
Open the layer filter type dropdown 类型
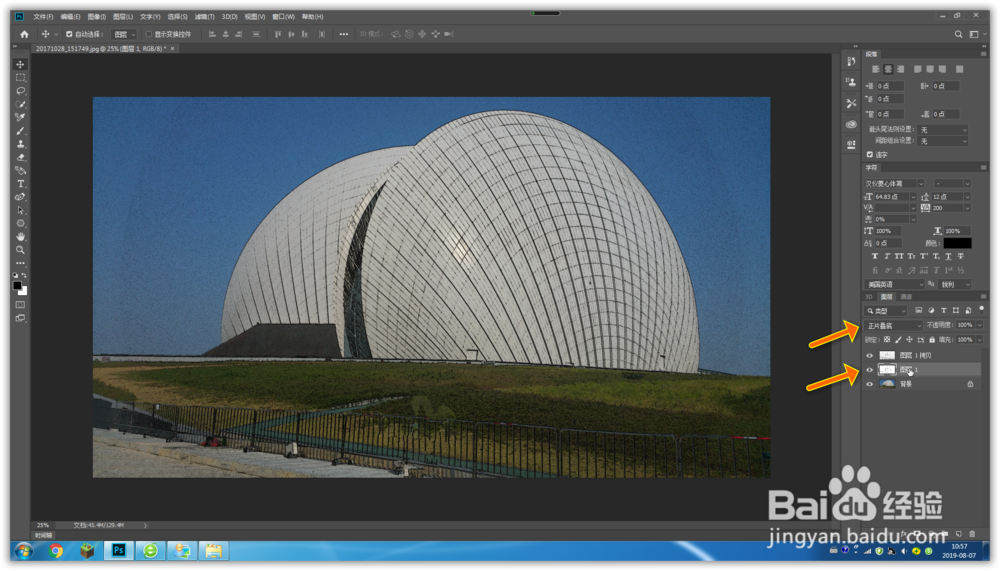[x=886, y=311]
